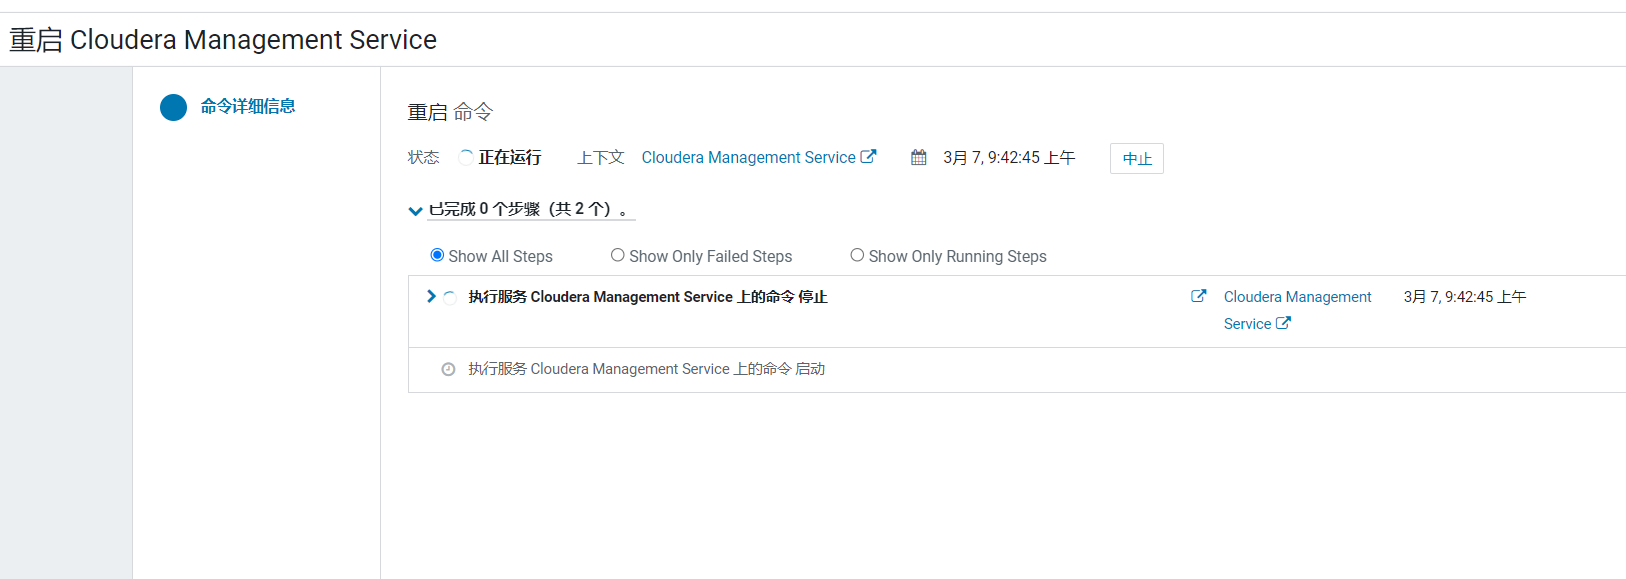Click the 上下文 label
The height and width of the screenshot is (579, 1626).
pos(601,157)
